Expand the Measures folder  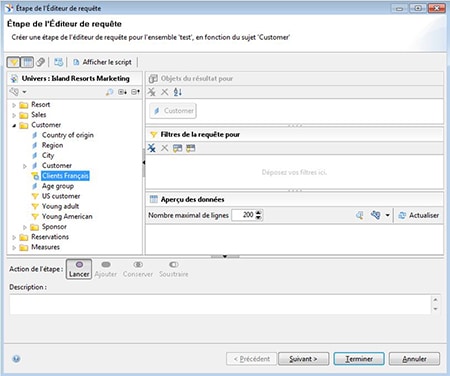tap(14, 248)
